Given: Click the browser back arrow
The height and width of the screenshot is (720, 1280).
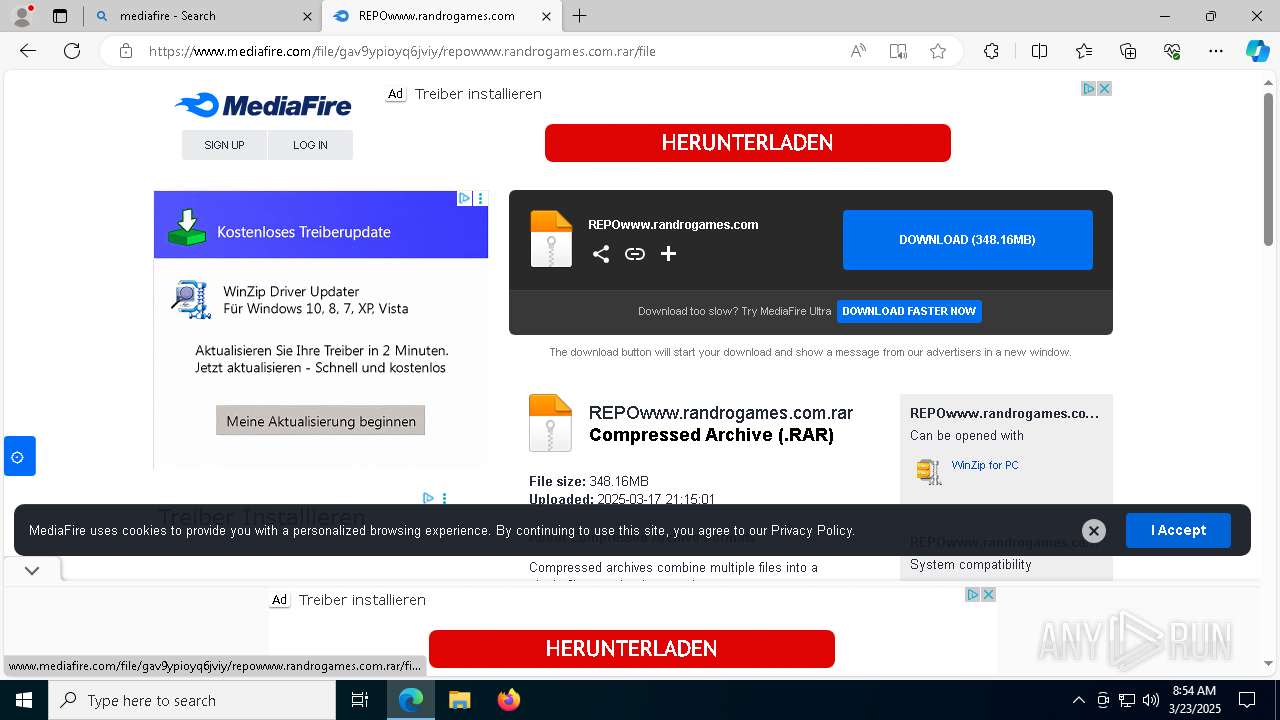Looking at the screenshot, I should (x=28, y=51).
